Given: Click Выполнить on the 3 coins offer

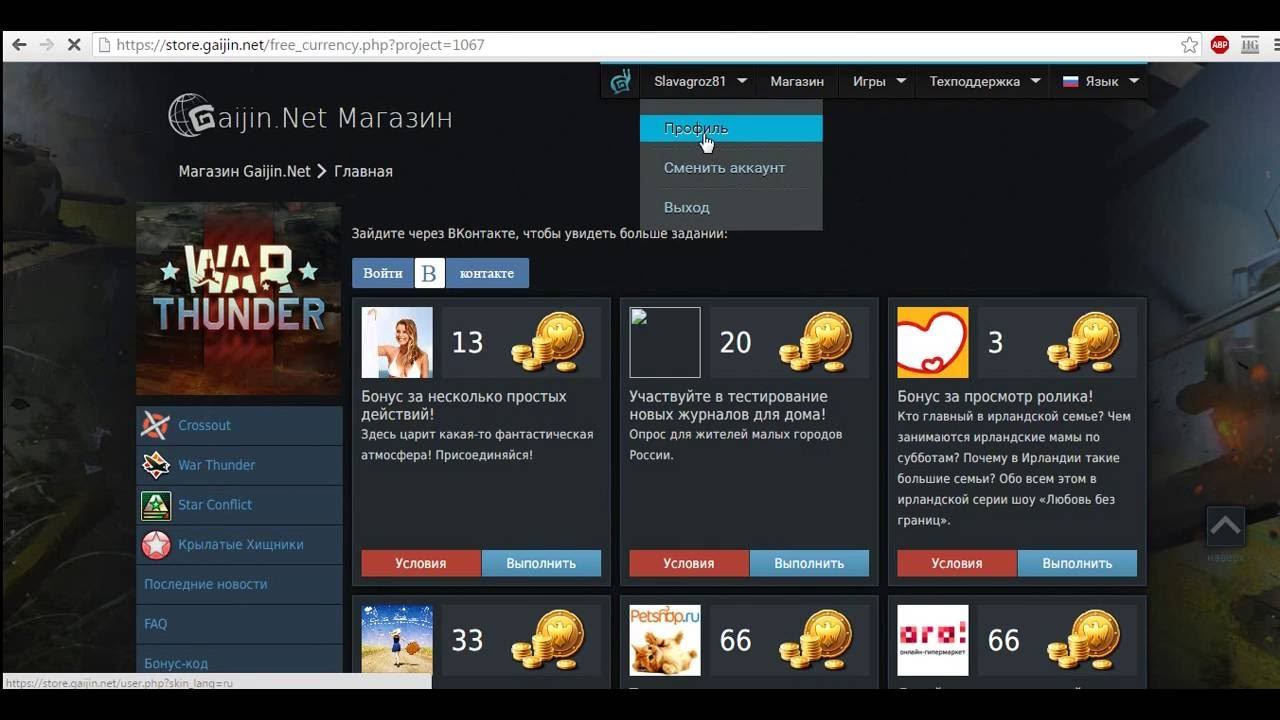Looking at the screenshot, I should [x=1077, y=563].
